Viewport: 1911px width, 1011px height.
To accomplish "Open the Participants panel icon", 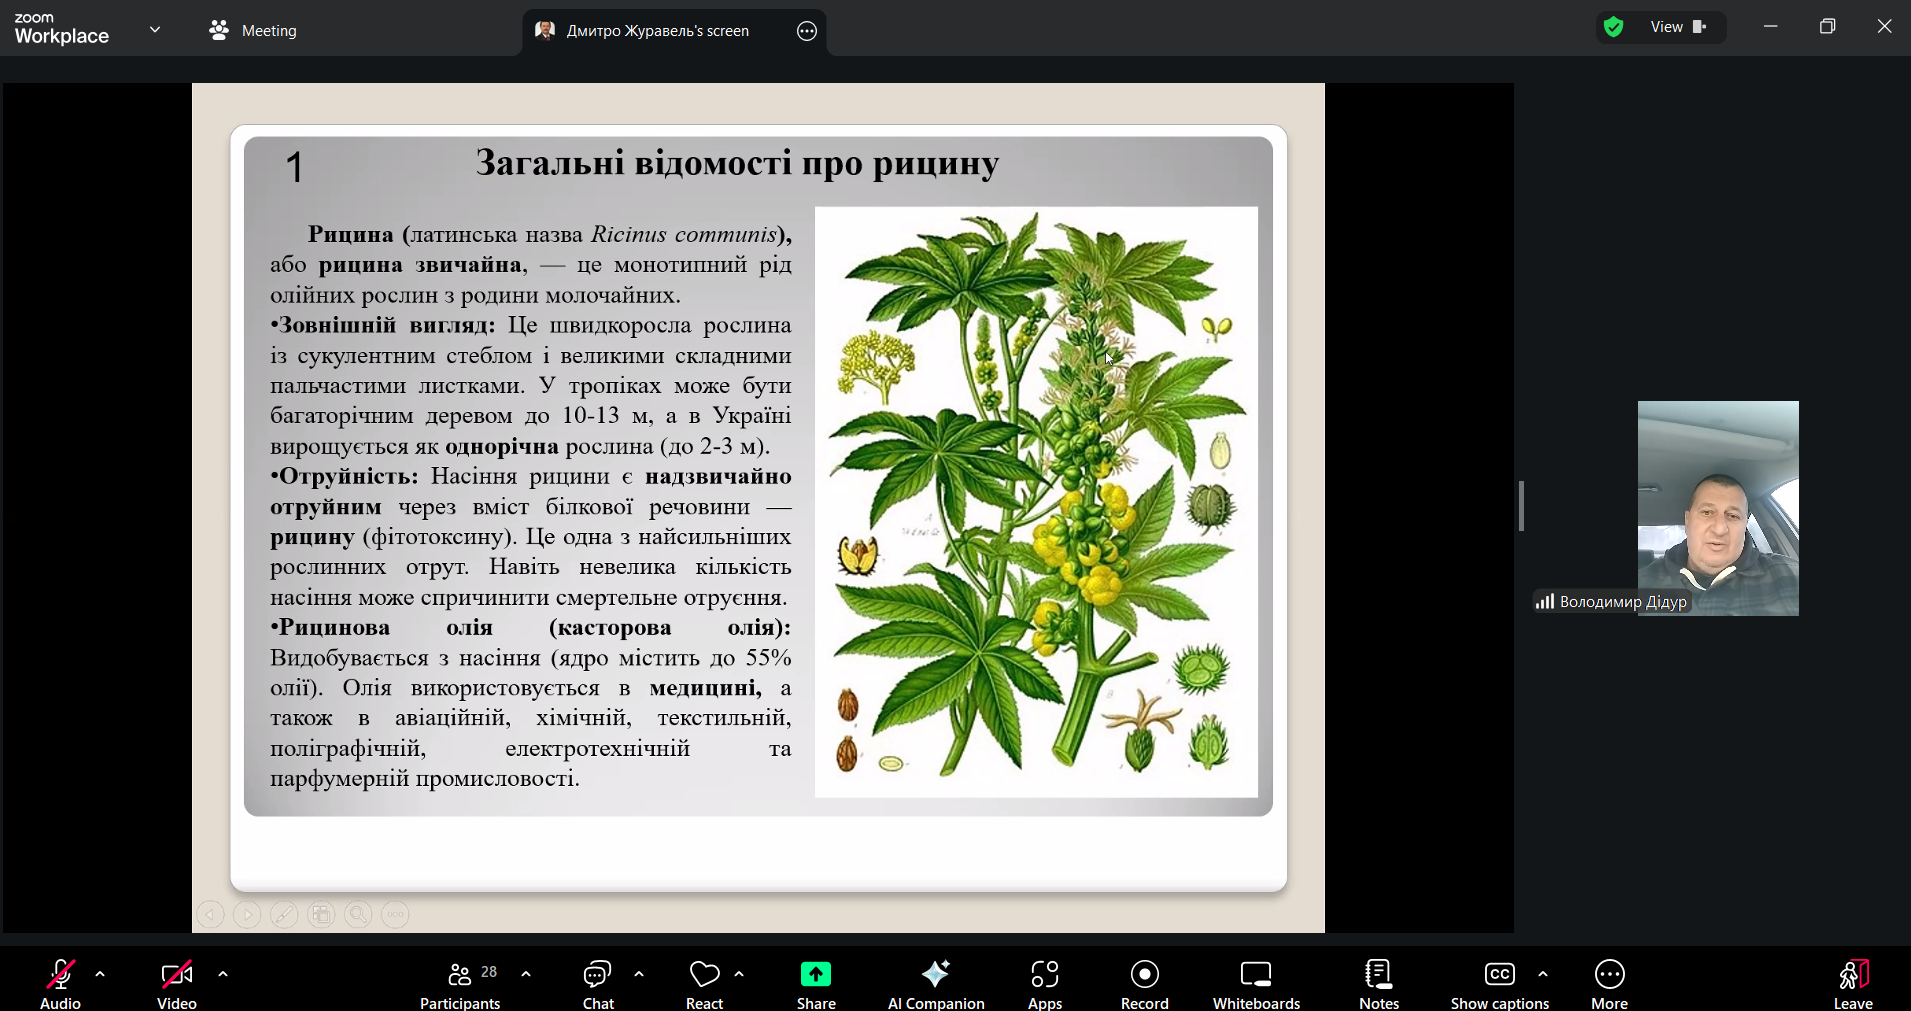I will [460, 975].
